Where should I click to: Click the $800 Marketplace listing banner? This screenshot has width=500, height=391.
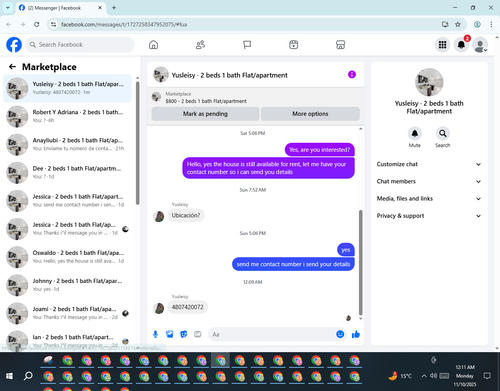click(256, 98)
